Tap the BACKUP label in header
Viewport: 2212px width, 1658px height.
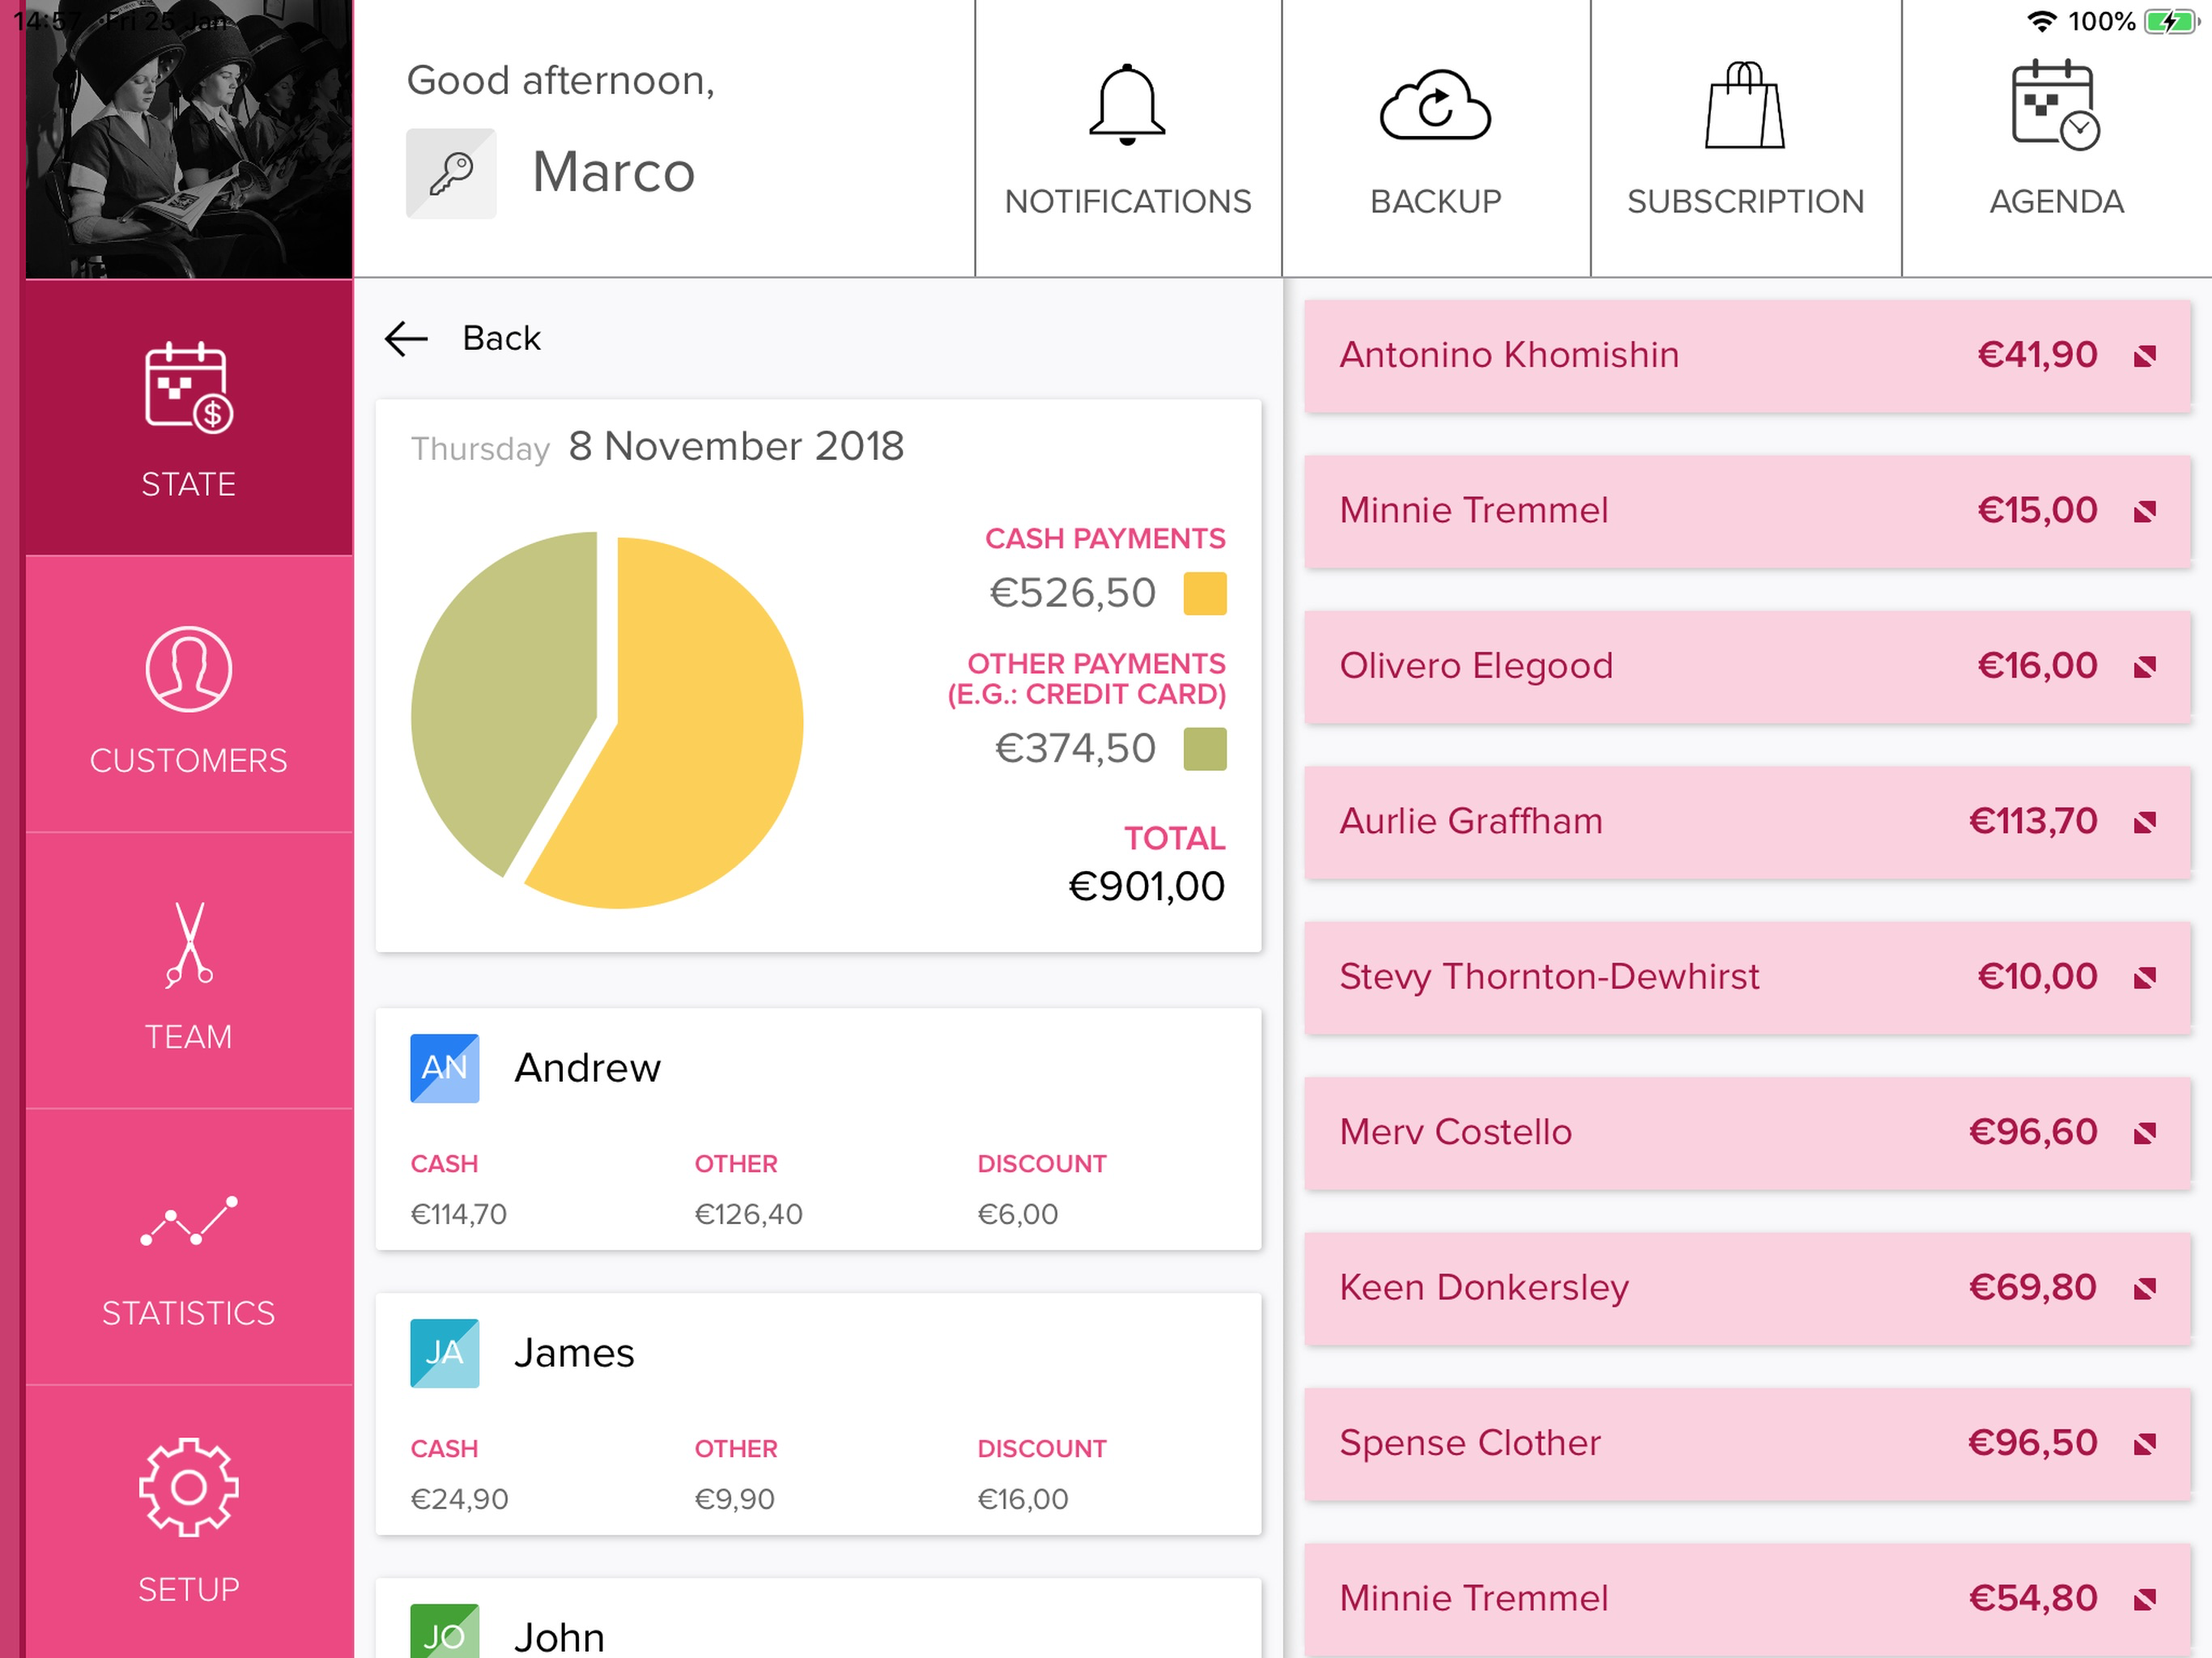tap(1436, 202)
